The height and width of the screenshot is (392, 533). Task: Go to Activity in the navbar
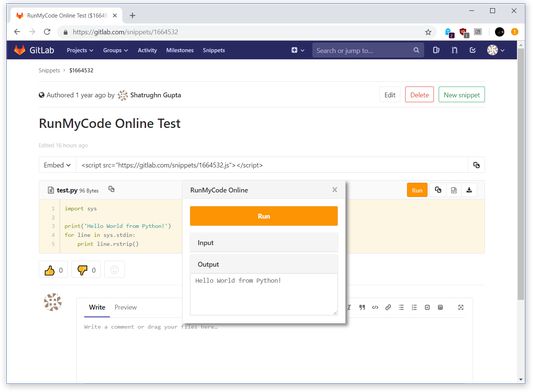point(147,50)
